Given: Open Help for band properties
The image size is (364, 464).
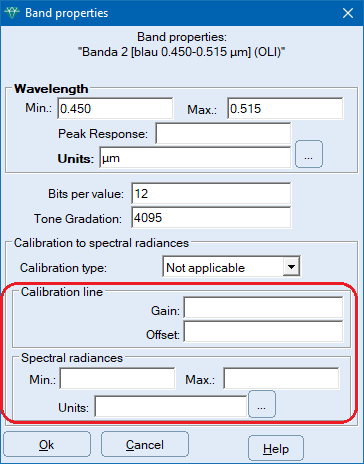Looking at the screenshot, I should click(x=276, y=449).
